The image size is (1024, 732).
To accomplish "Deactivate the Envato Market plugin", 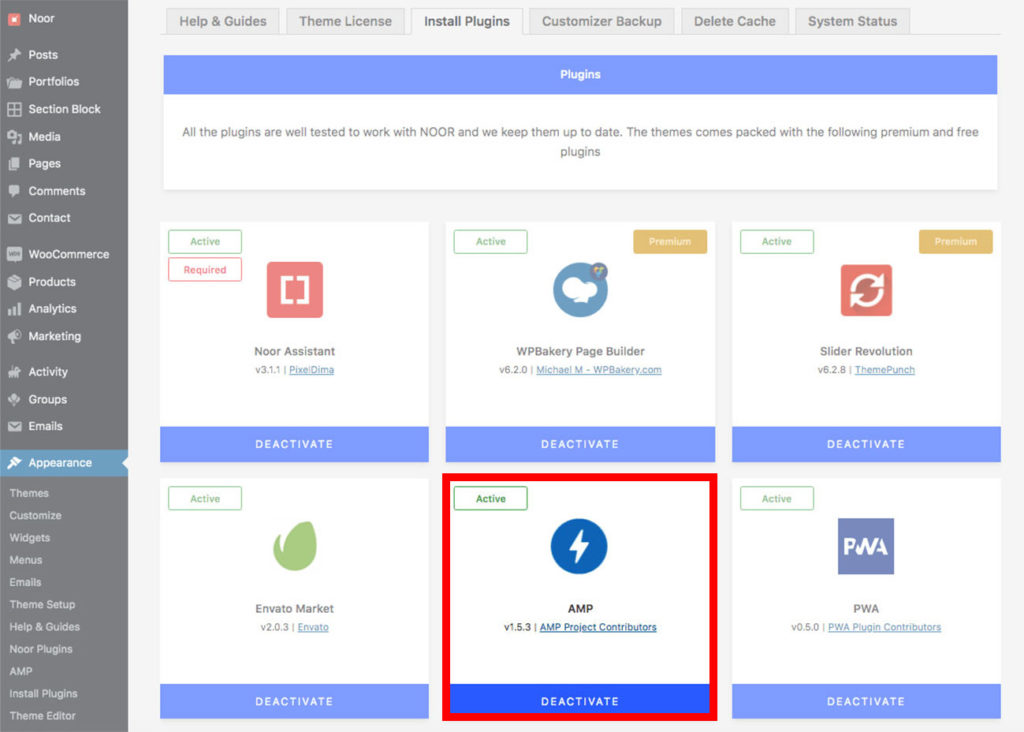I will [x=295, y=701].
